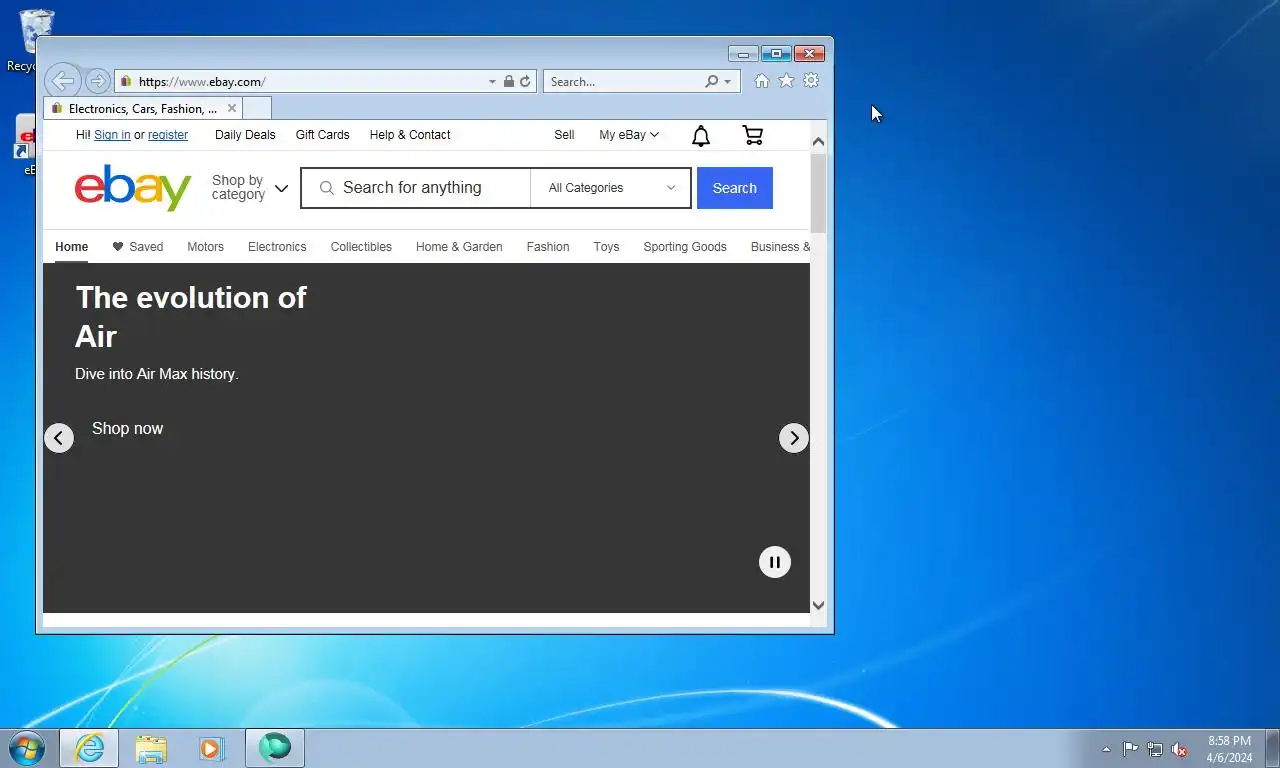Go to the Home & Garden category
Image resolution: width=1280 pixels, height=768 pixels.
coord(459,247)
